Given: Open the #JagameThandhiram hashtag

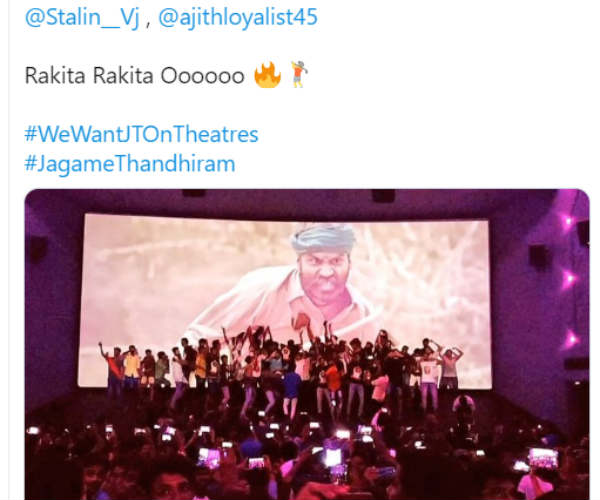Looking at the screenshot, I should tap(130, 164).
